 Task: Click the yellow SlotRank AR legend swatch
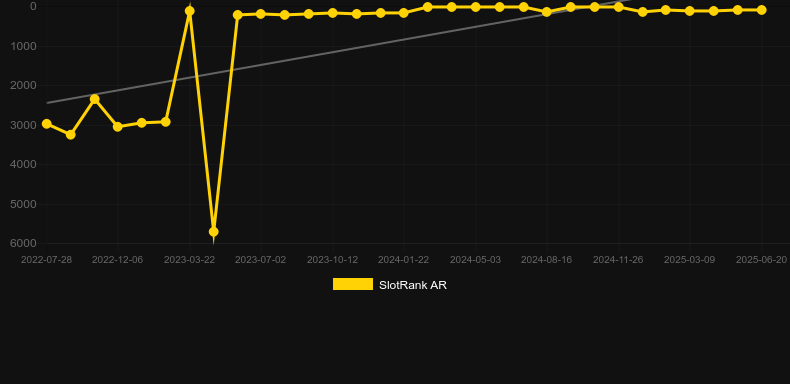point(353,284)
